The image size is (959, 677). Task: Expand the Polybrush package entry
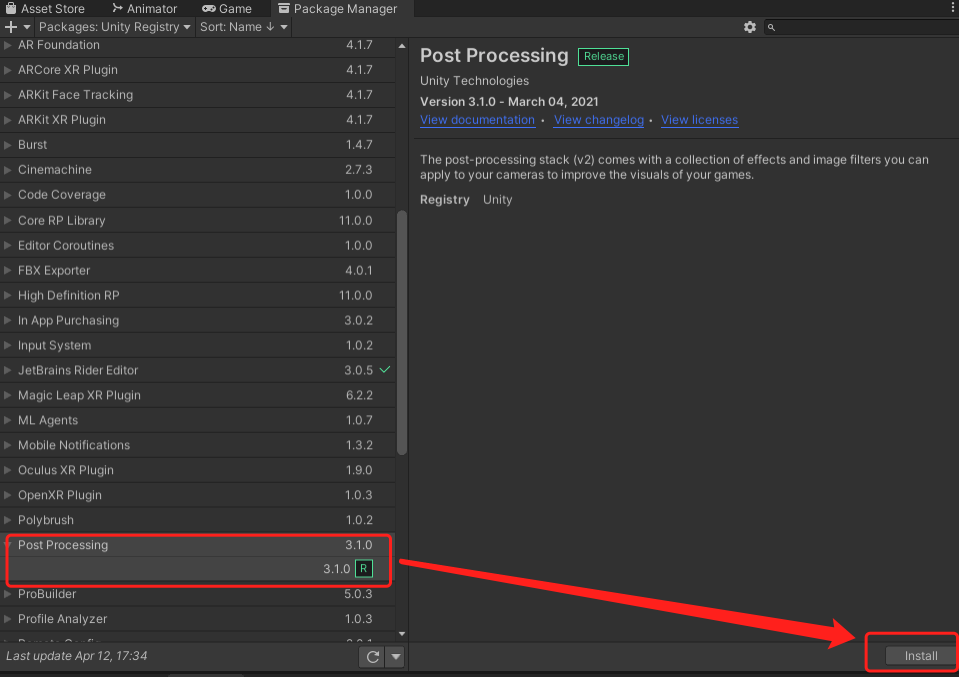[7, 520]
